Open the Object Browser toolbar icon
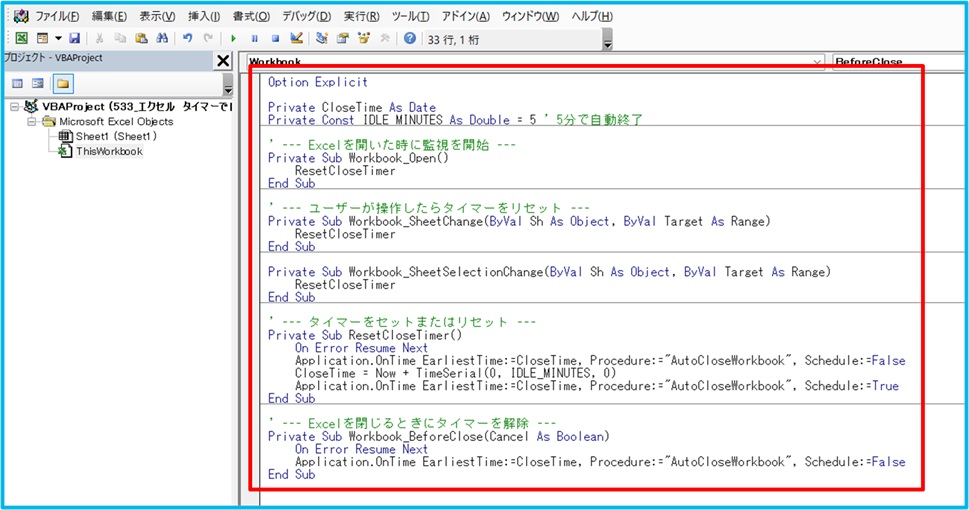 tap(364, 38)
